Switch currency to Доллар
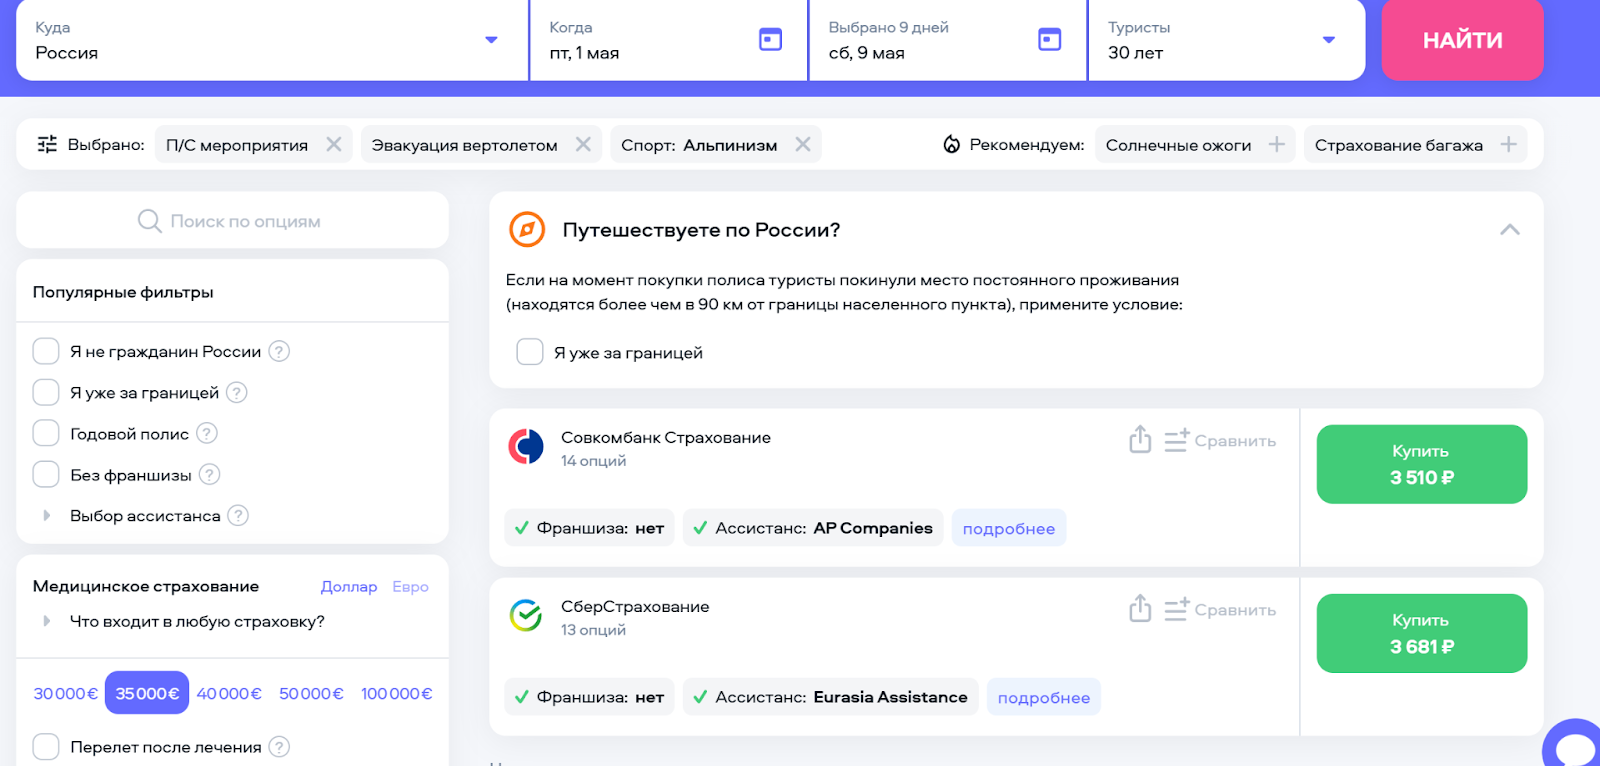This screenshot has width=1600, height=766. pyautogui.click(x=349, y=587)
